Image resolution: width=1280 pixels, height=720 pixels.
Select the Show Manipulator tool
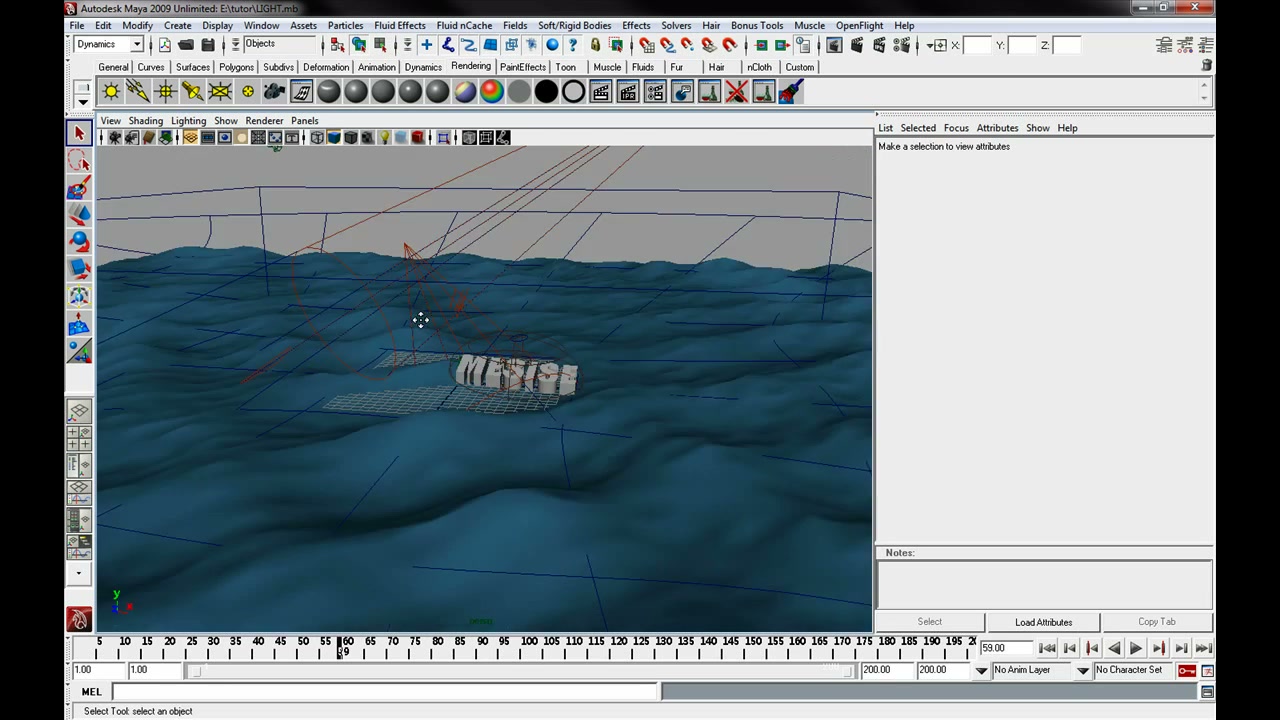(x=79, y=351)
